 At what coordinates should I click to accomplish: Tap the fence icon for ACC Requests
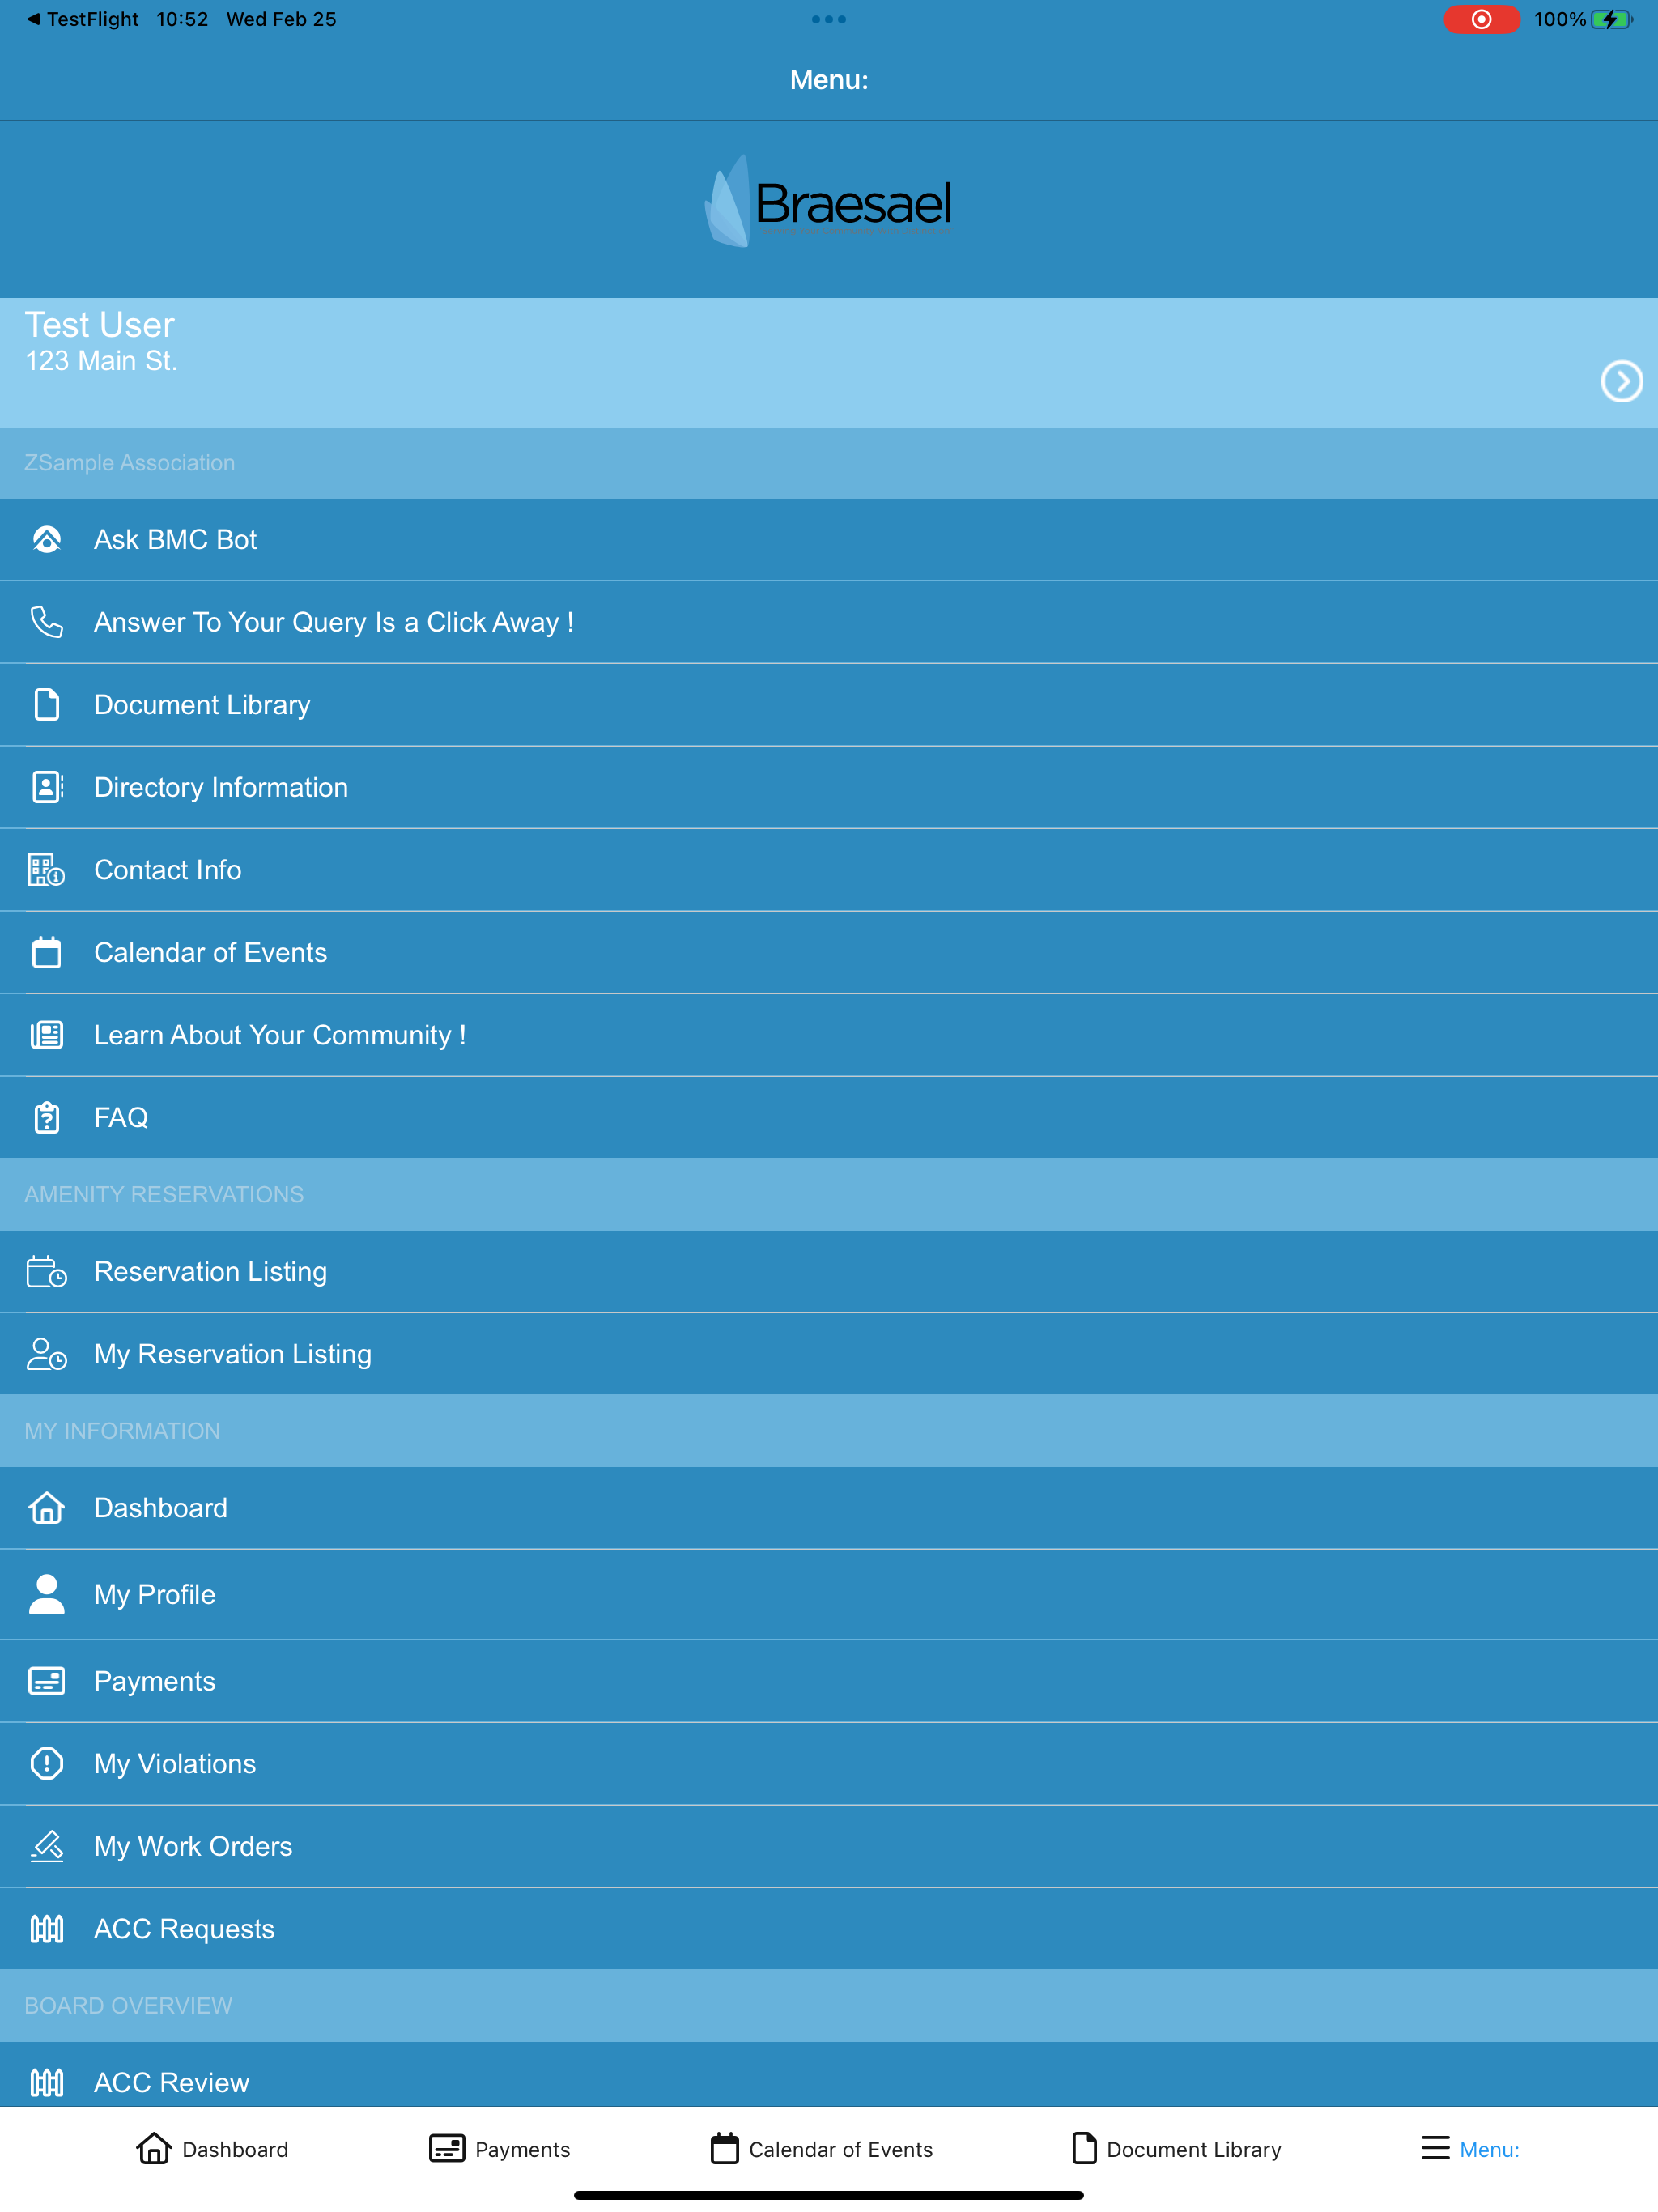coord(47,1929)
